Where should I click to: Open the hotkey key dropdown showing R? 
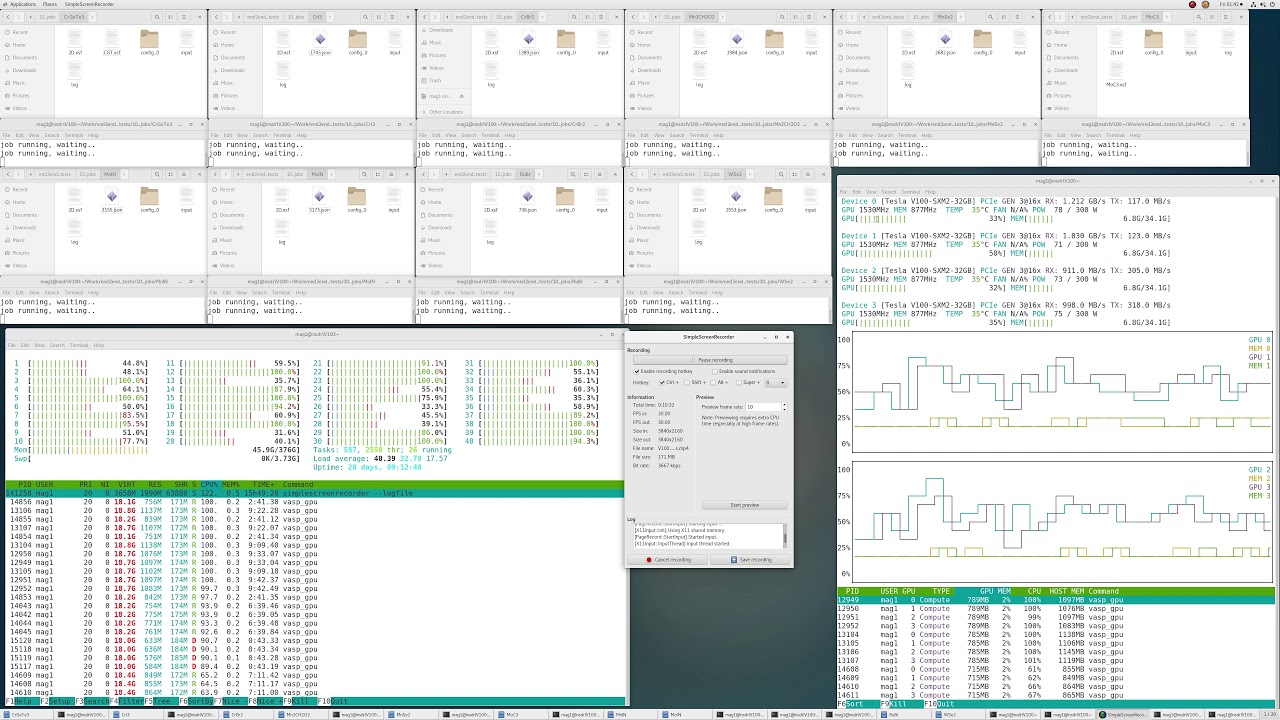pos(774,382)
